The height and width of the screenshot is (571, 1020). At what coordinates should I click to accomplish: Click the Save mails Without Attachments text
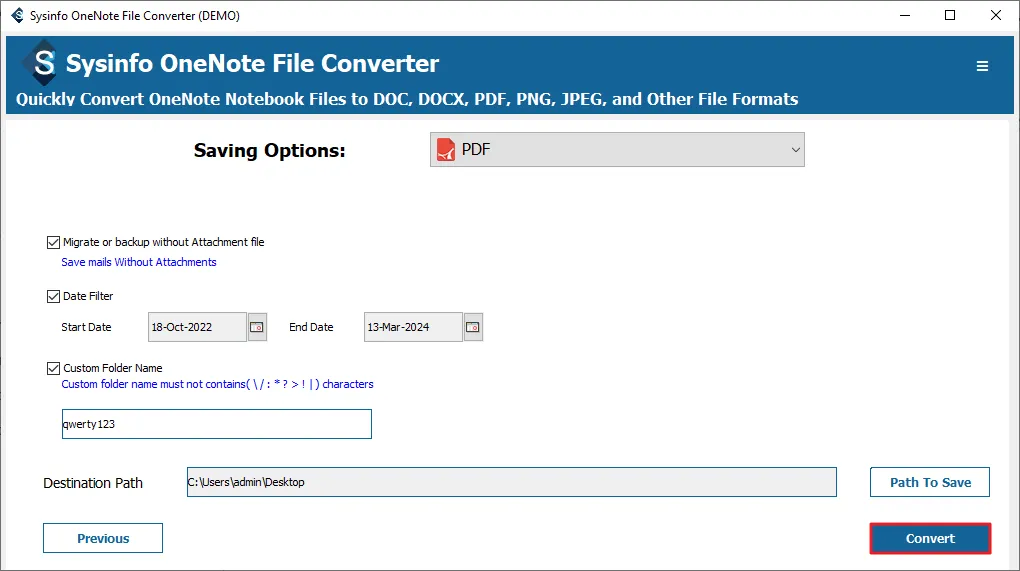[x=139, y=262]
